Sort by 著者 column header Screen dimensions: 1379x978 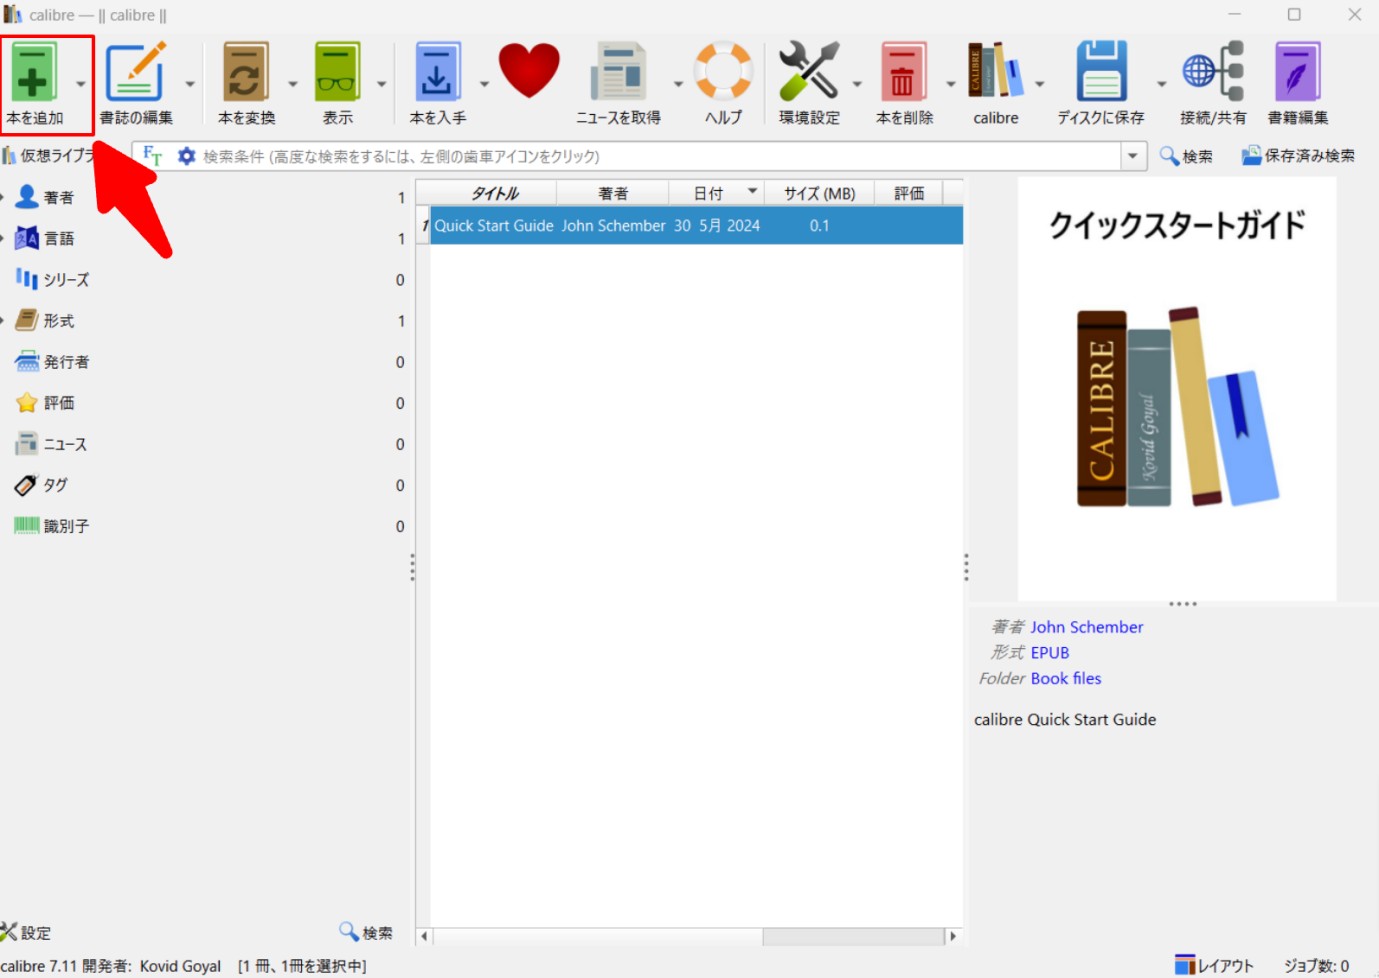point(612,193)
